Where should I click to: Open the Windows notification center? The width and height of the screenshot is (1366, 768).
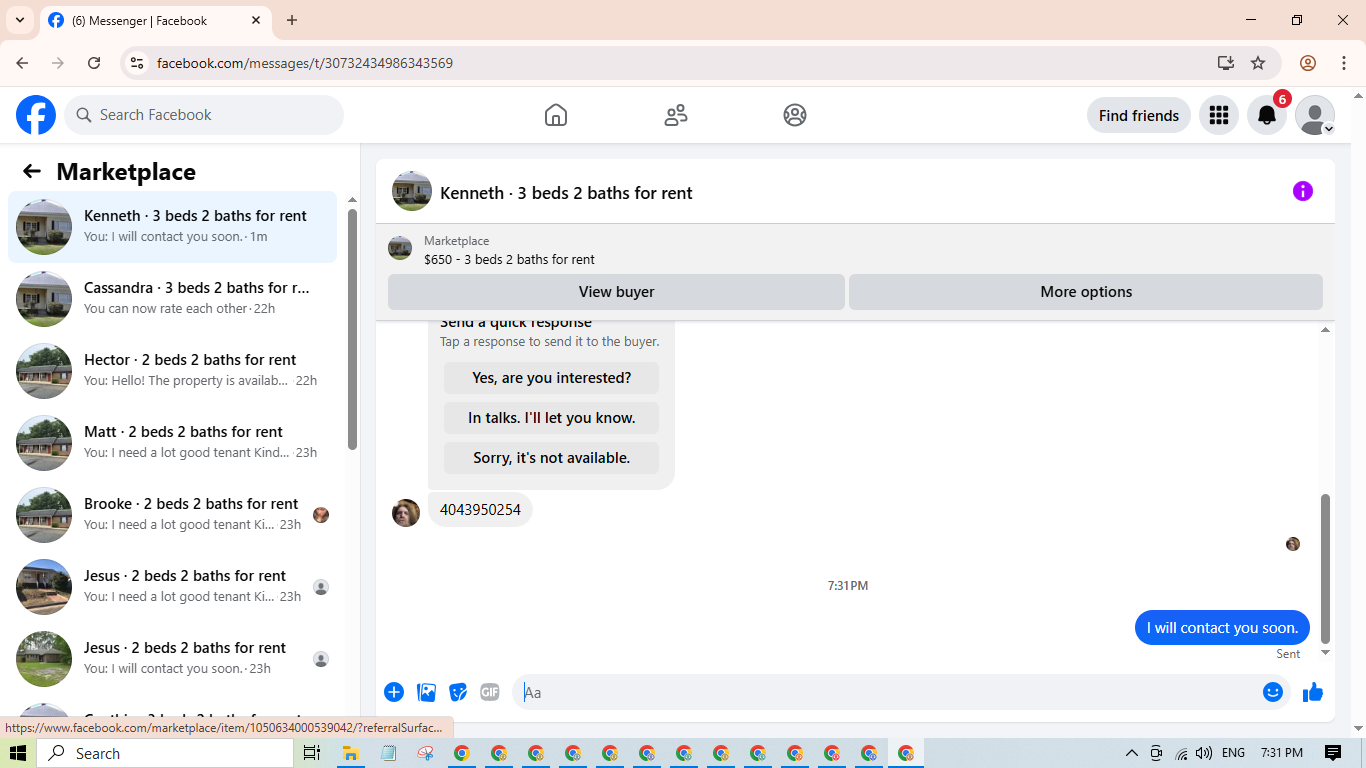pyautogui.click(x=1333, y=753)
